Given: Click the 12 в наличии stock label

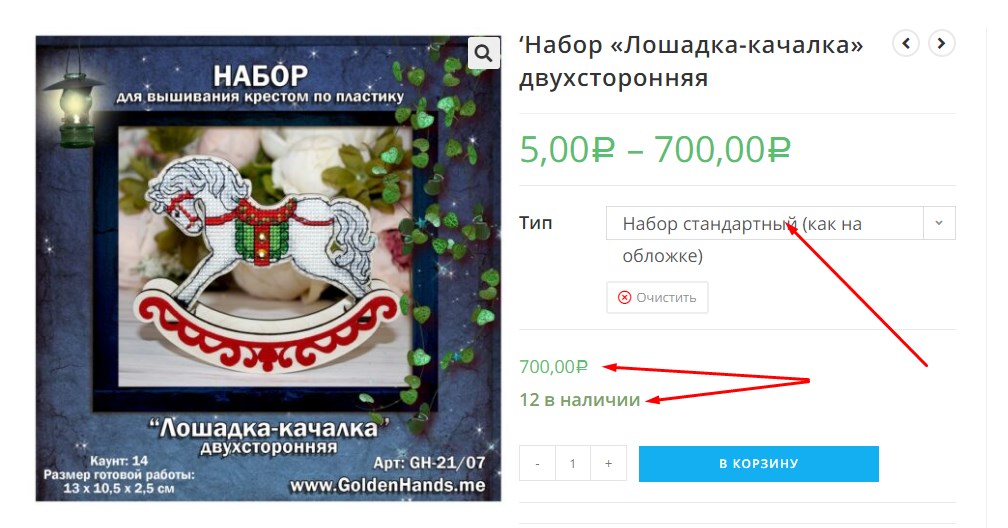Looking at the screenshot, I should click(580, 400).
